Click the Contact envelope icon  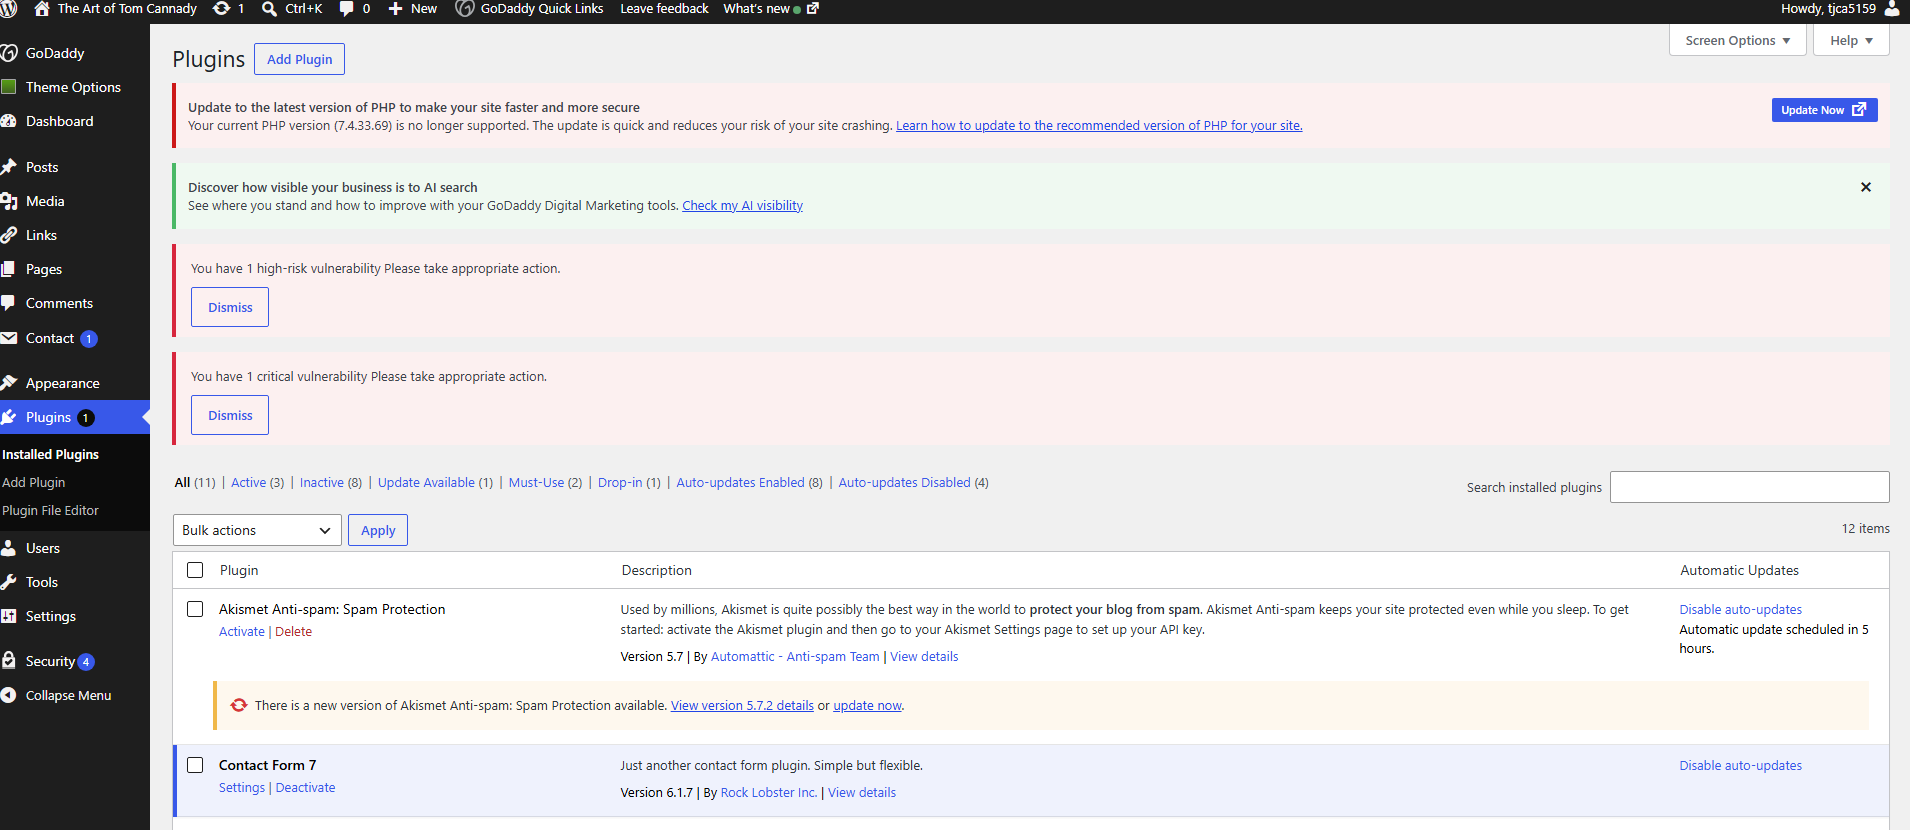(9, 338)
